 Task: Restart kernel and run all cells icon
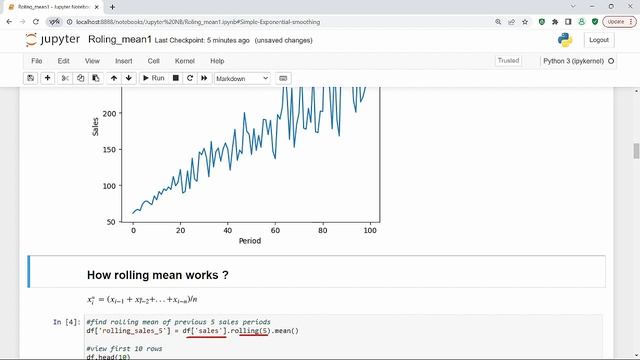(204, 78)
